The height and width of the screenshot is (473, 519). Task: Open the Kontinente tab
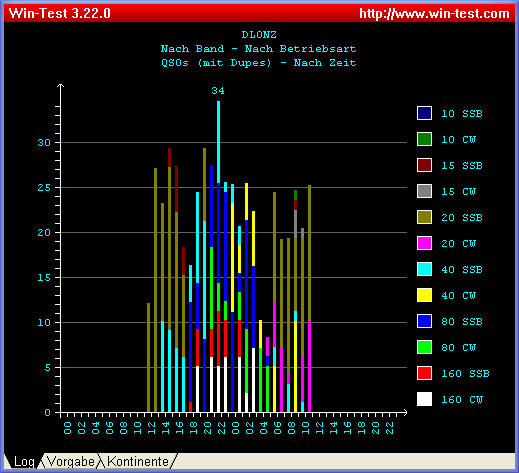click(x=138, y=462)
